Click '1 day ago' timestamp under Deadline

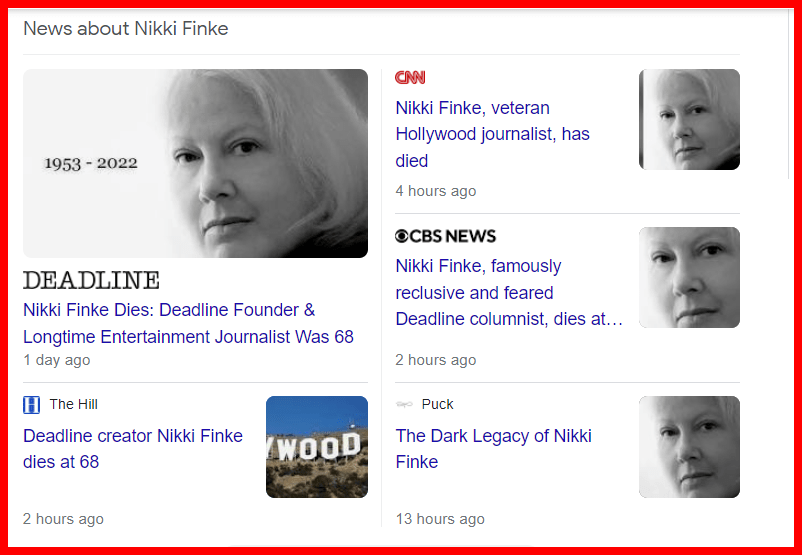coord(57,360)
